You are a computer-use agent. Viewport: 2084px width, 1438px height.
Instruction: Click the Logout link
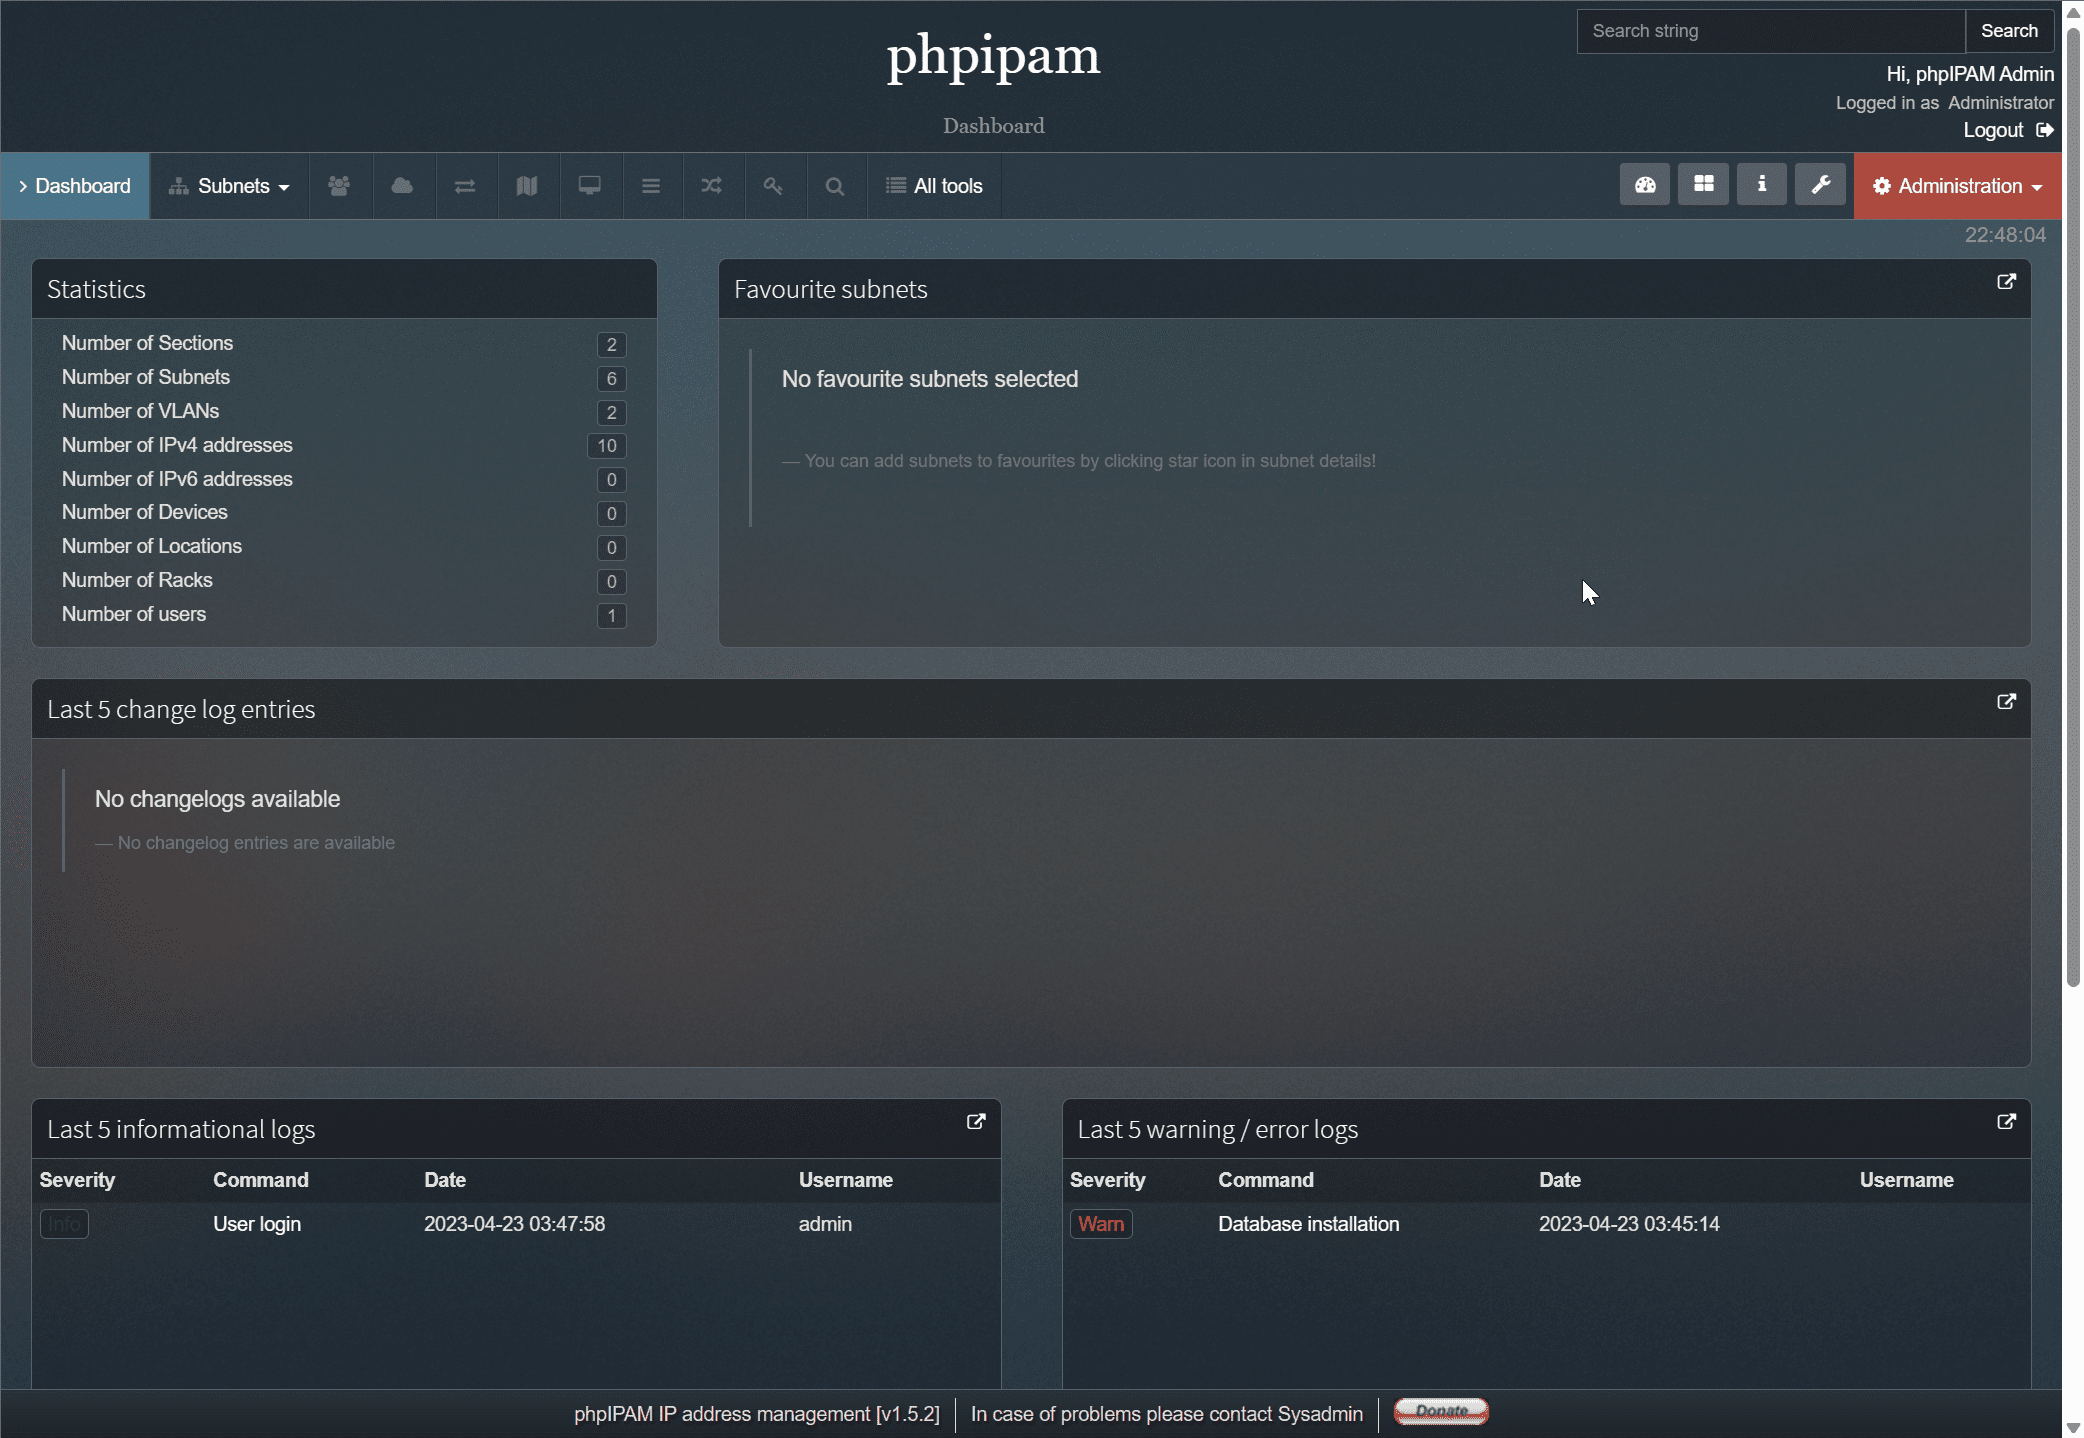(x=1991, y=130)
